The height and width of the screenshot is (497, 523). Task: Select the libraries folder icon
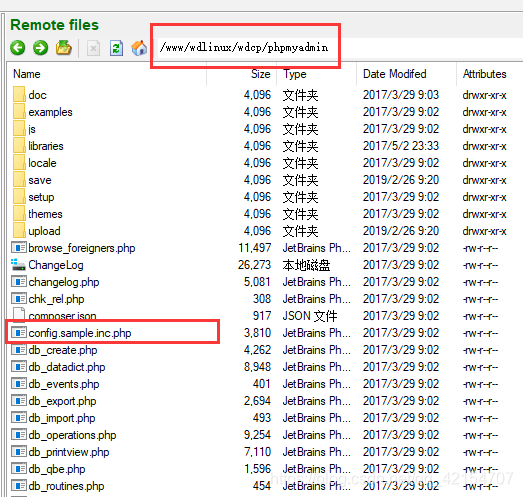tap(19, 145)
